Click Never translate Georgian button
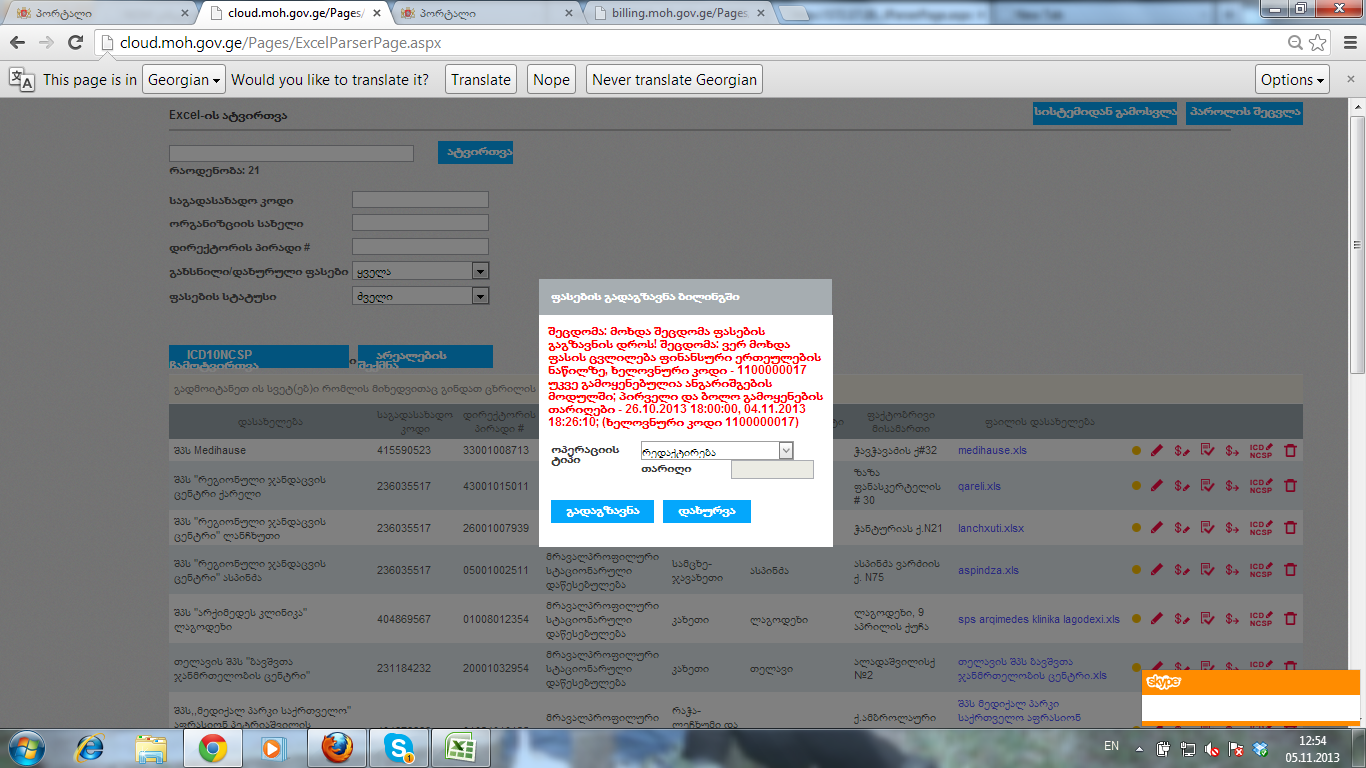The image size is (1366, 768). 674,80
